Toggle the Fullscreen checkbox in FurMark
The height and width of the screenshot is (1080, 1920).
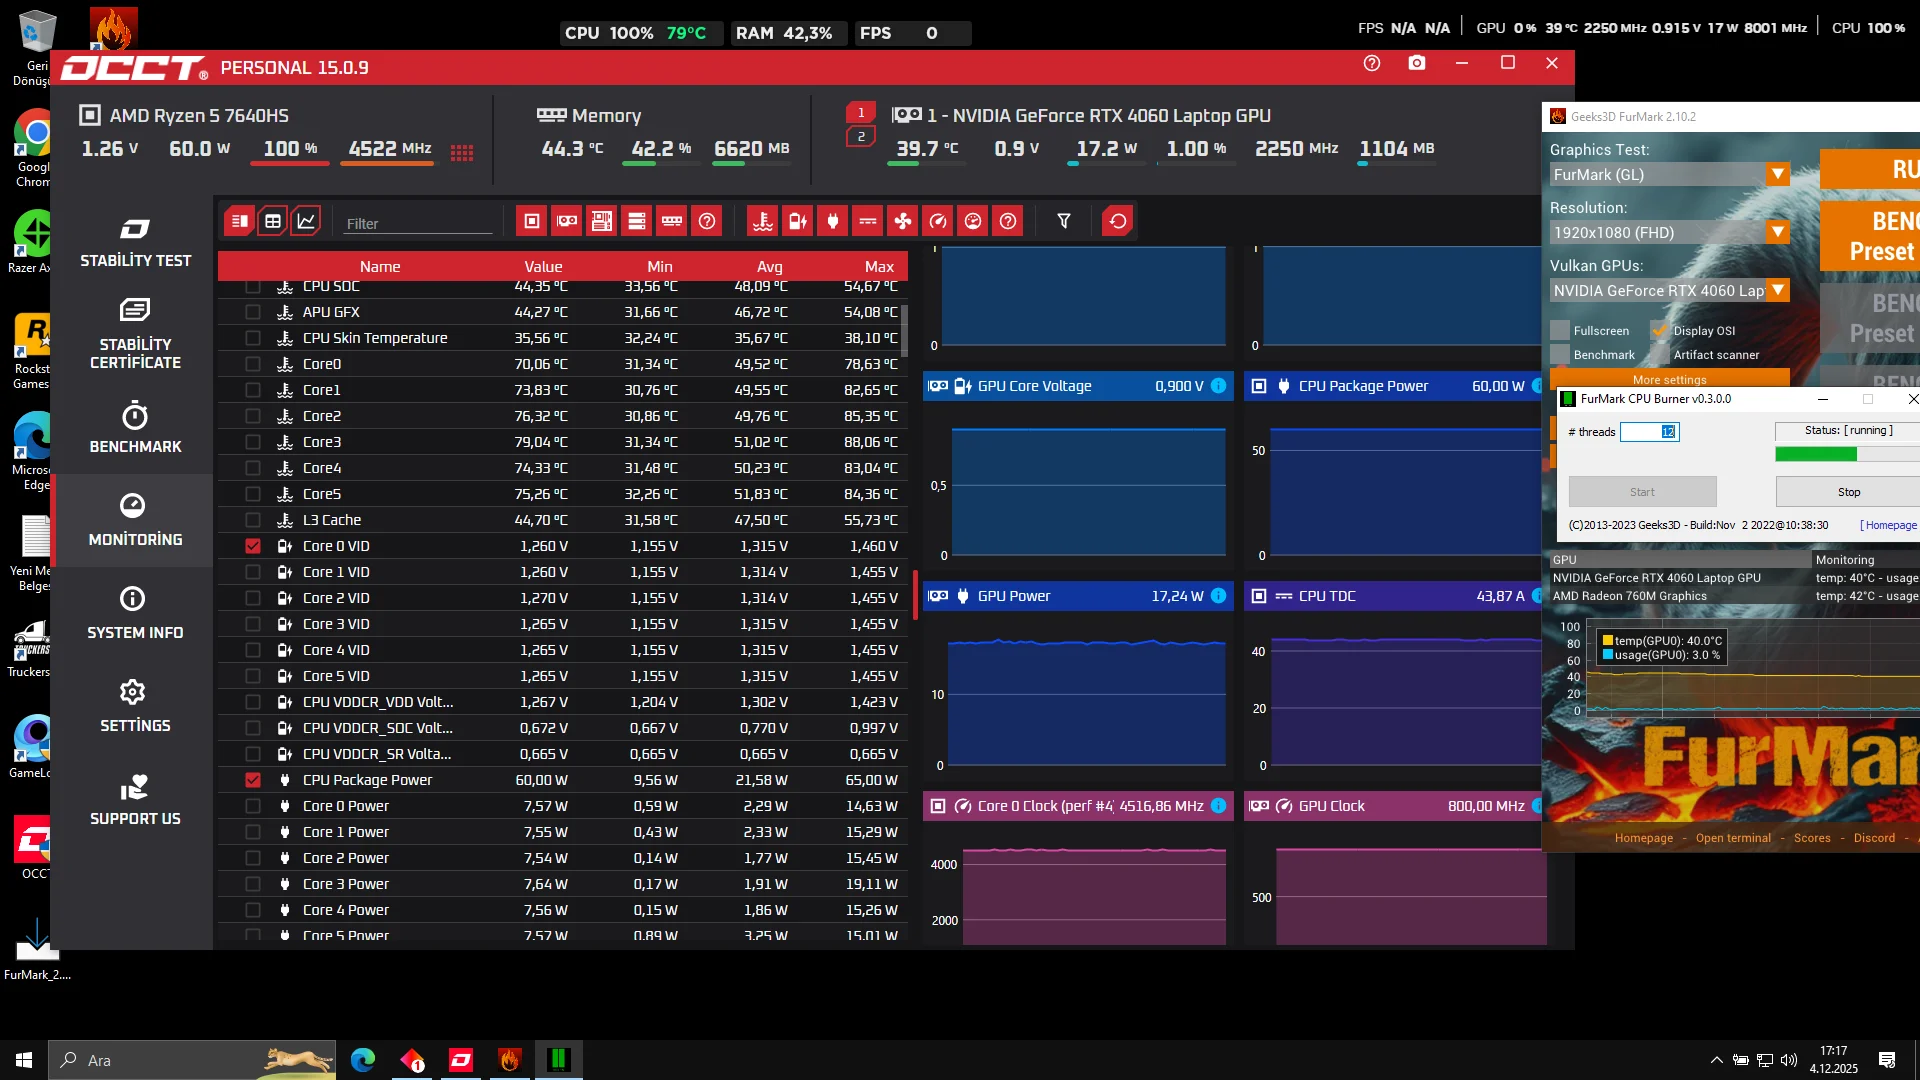click(x=1560, y=331)
